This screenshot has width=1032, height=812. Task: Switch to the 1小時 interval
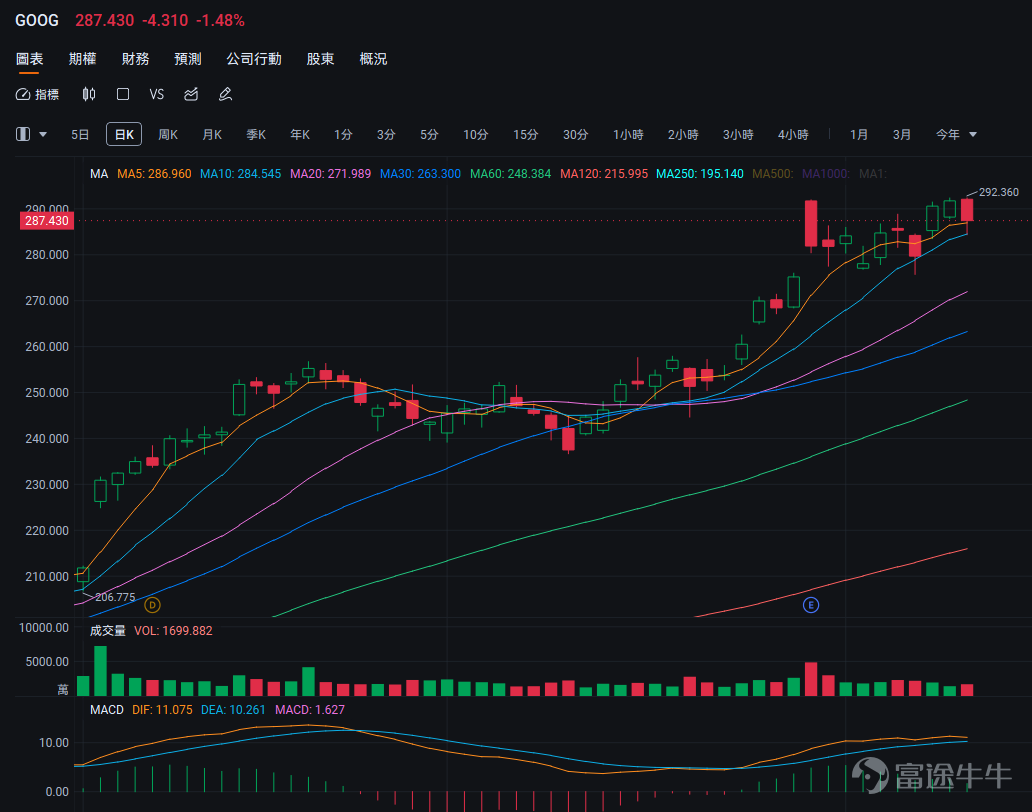point(628,135)
